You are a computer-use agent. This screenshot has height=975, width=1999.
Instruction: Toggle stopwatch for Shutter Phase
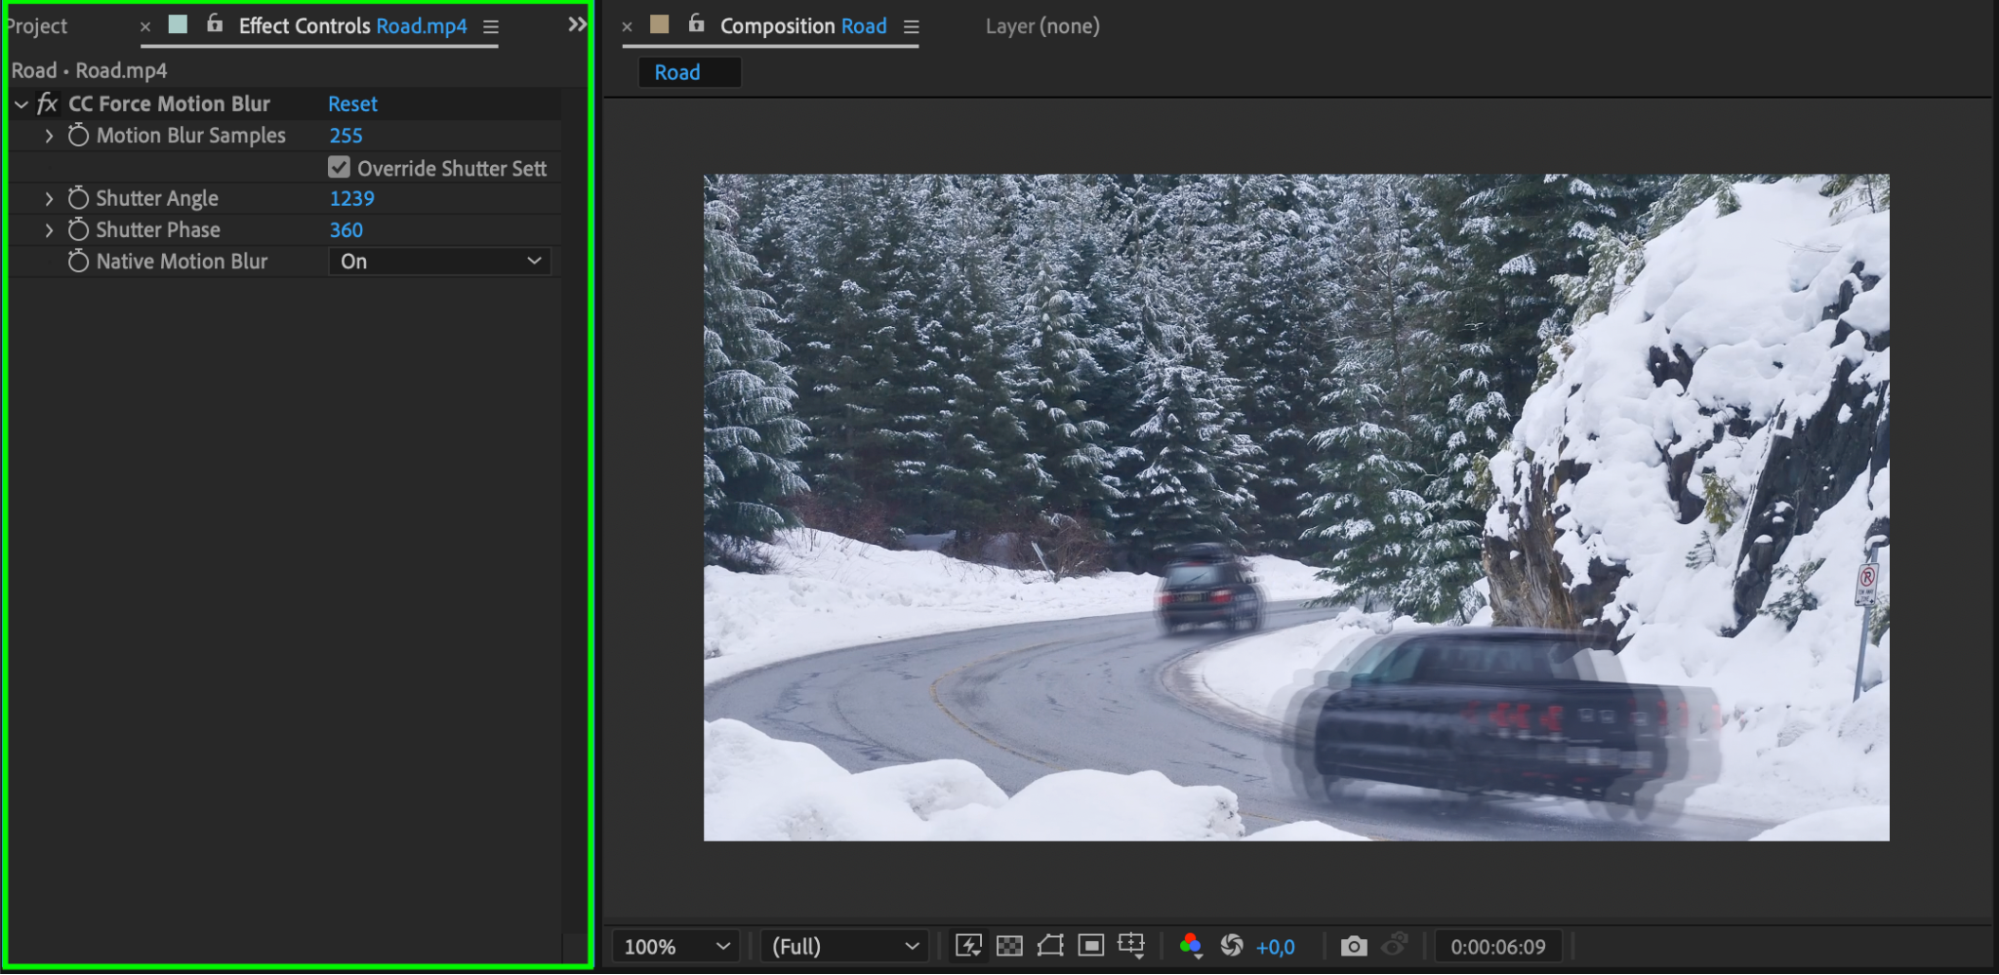(78, 229)
